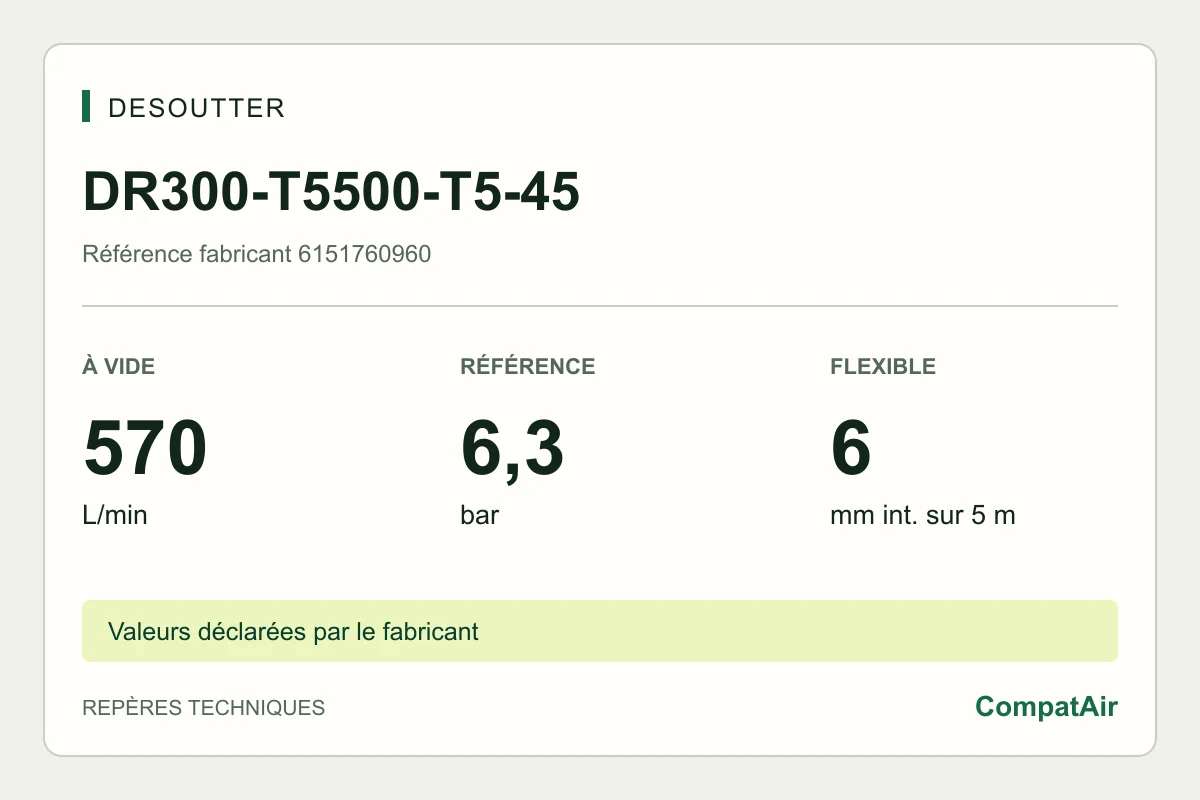The height and width of the screenshot is (800, 1200).
Task: Click the horizontal divider under the reference
Action: [x=600, y=306]
